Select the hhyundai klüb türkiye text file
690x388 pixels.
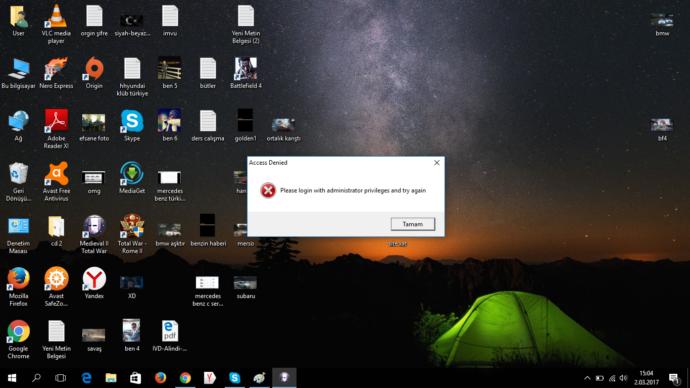(x=132, y=76)
